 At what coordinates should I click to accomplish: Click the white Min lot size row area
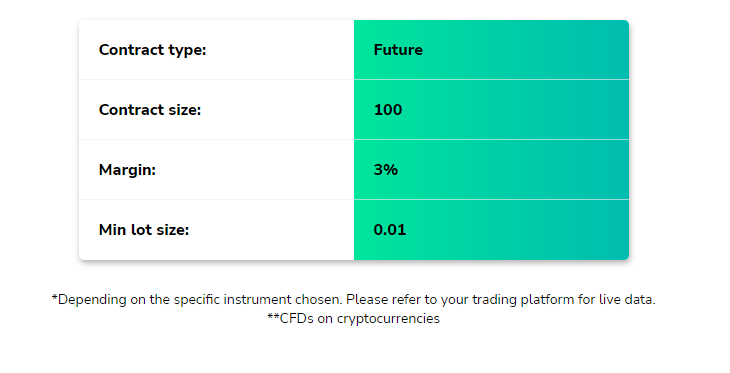(x=216, y=230)
